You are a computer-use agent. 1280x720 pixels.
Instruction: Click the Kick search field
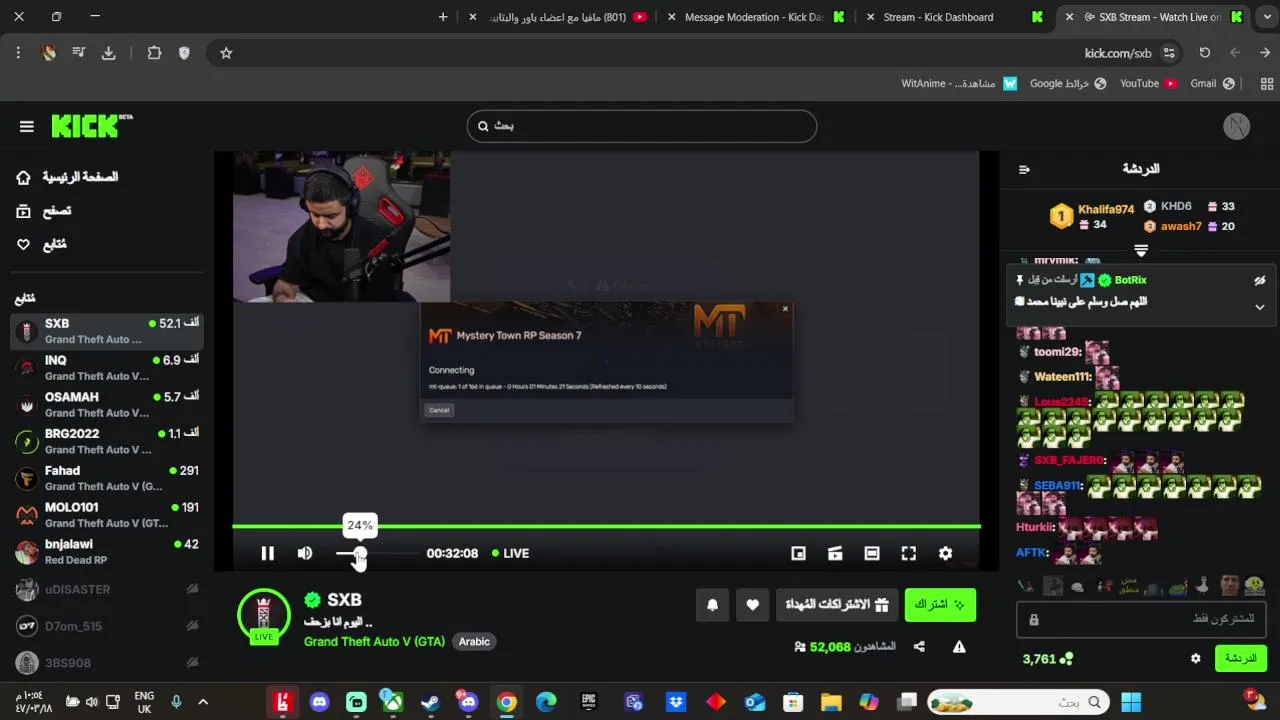pos(642,126)
